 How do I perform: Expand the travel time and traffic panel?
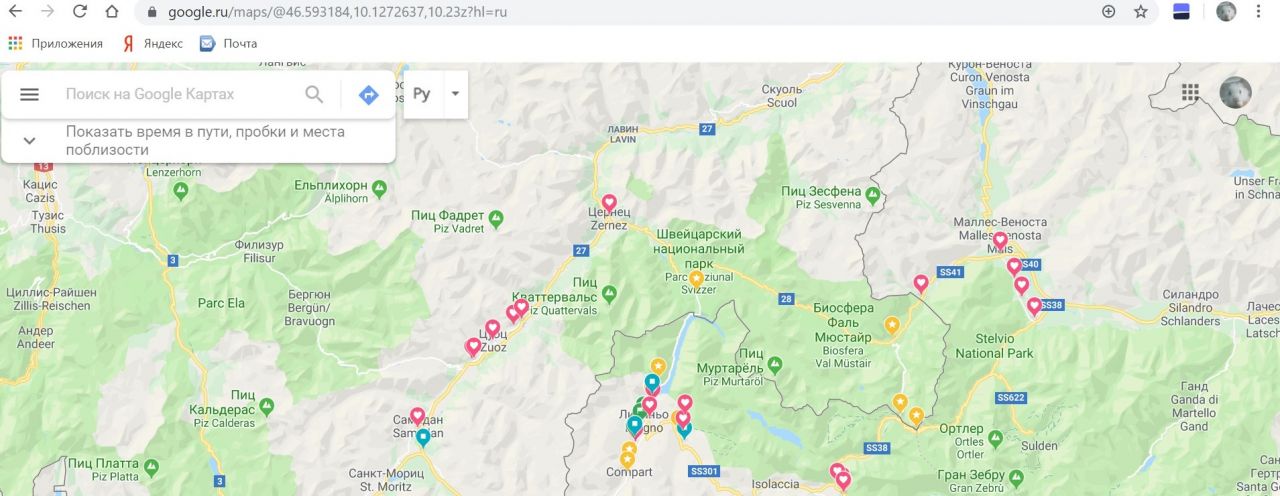coord(29,141)
